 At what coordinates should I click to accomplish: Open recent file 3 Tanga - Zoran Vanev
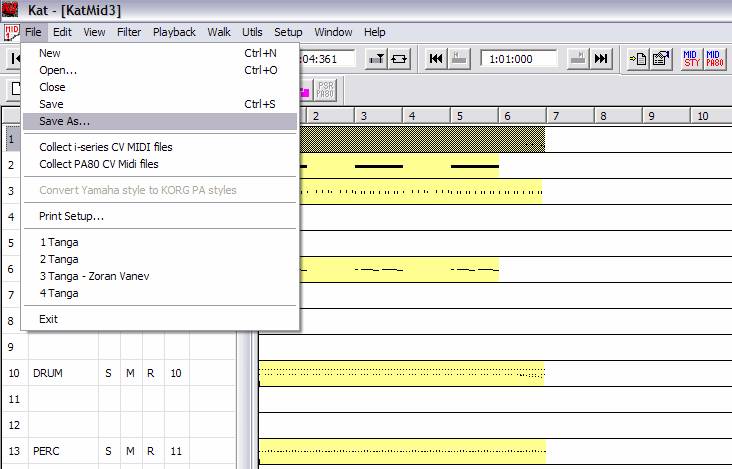coord(160,276)
